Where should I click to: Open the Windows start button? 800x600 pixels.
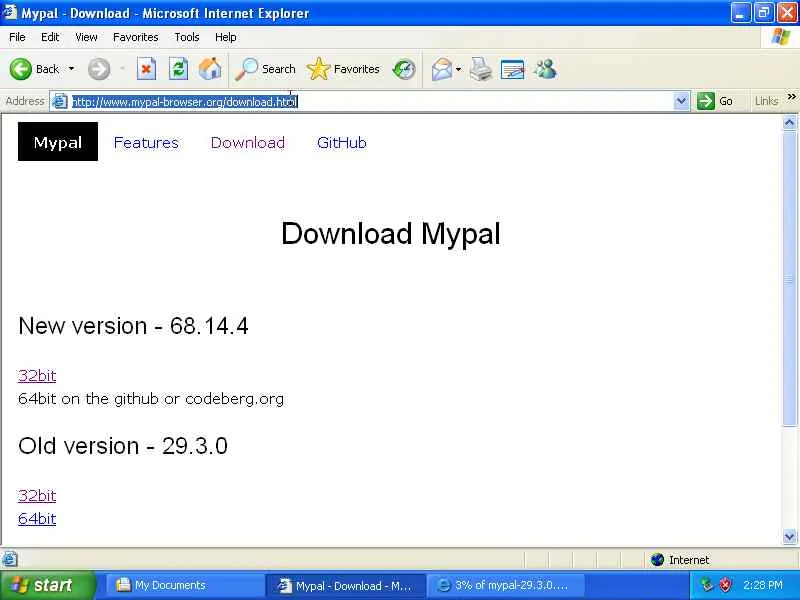(47, 585)
